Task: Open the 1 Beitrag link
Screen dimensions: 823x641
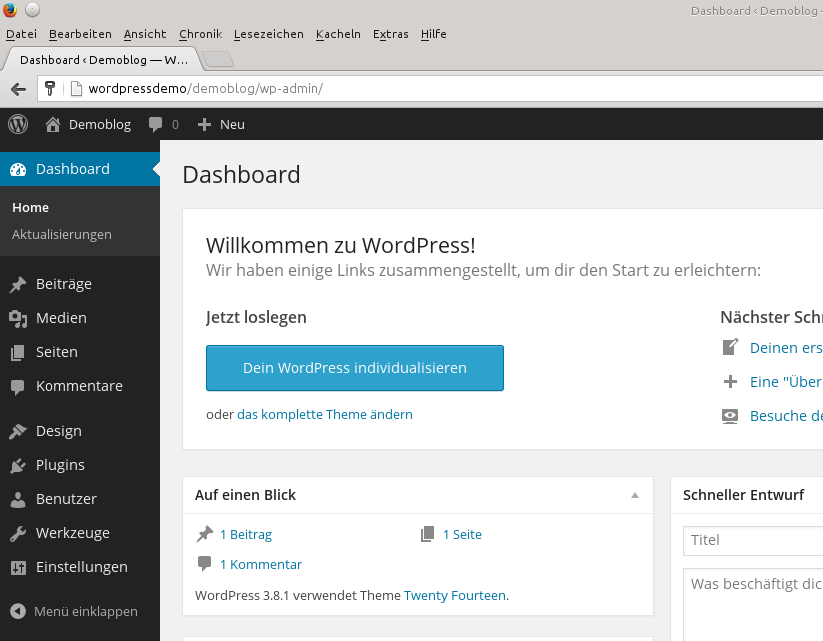Action: click(x=246, y=534)
